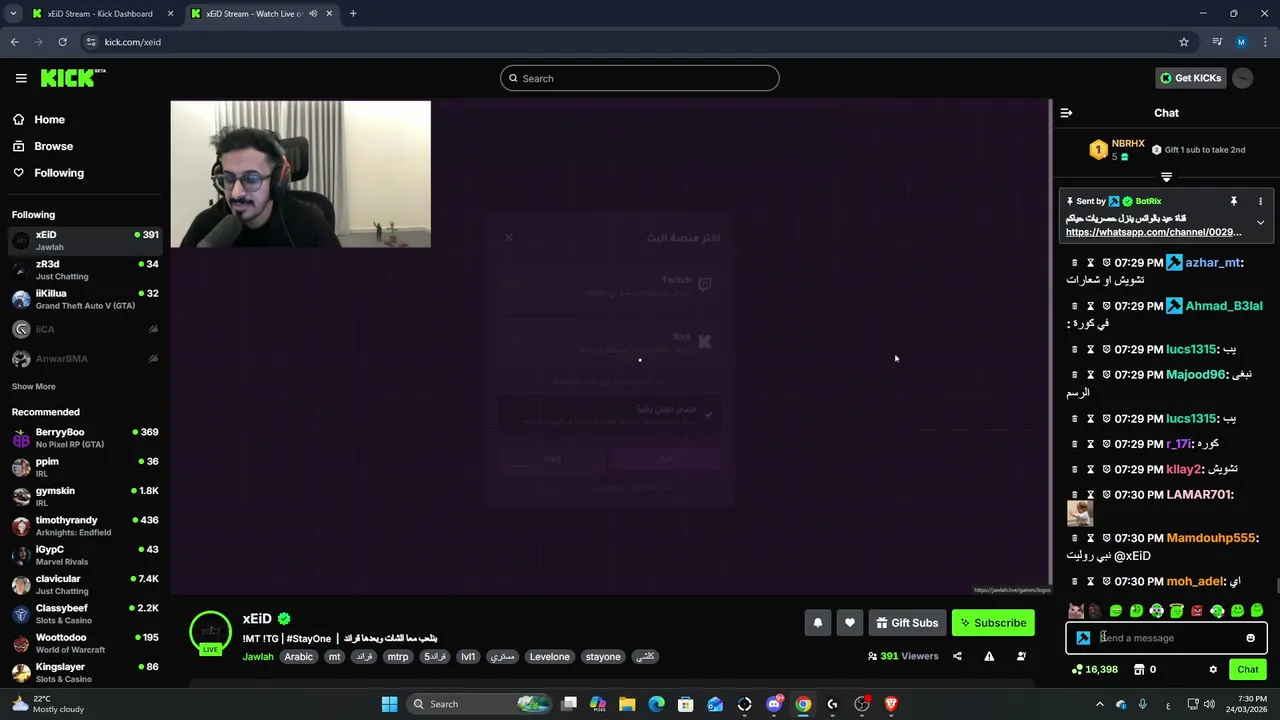
Task: Open iiKillua channel in sidebar
Action: (85, 299)
